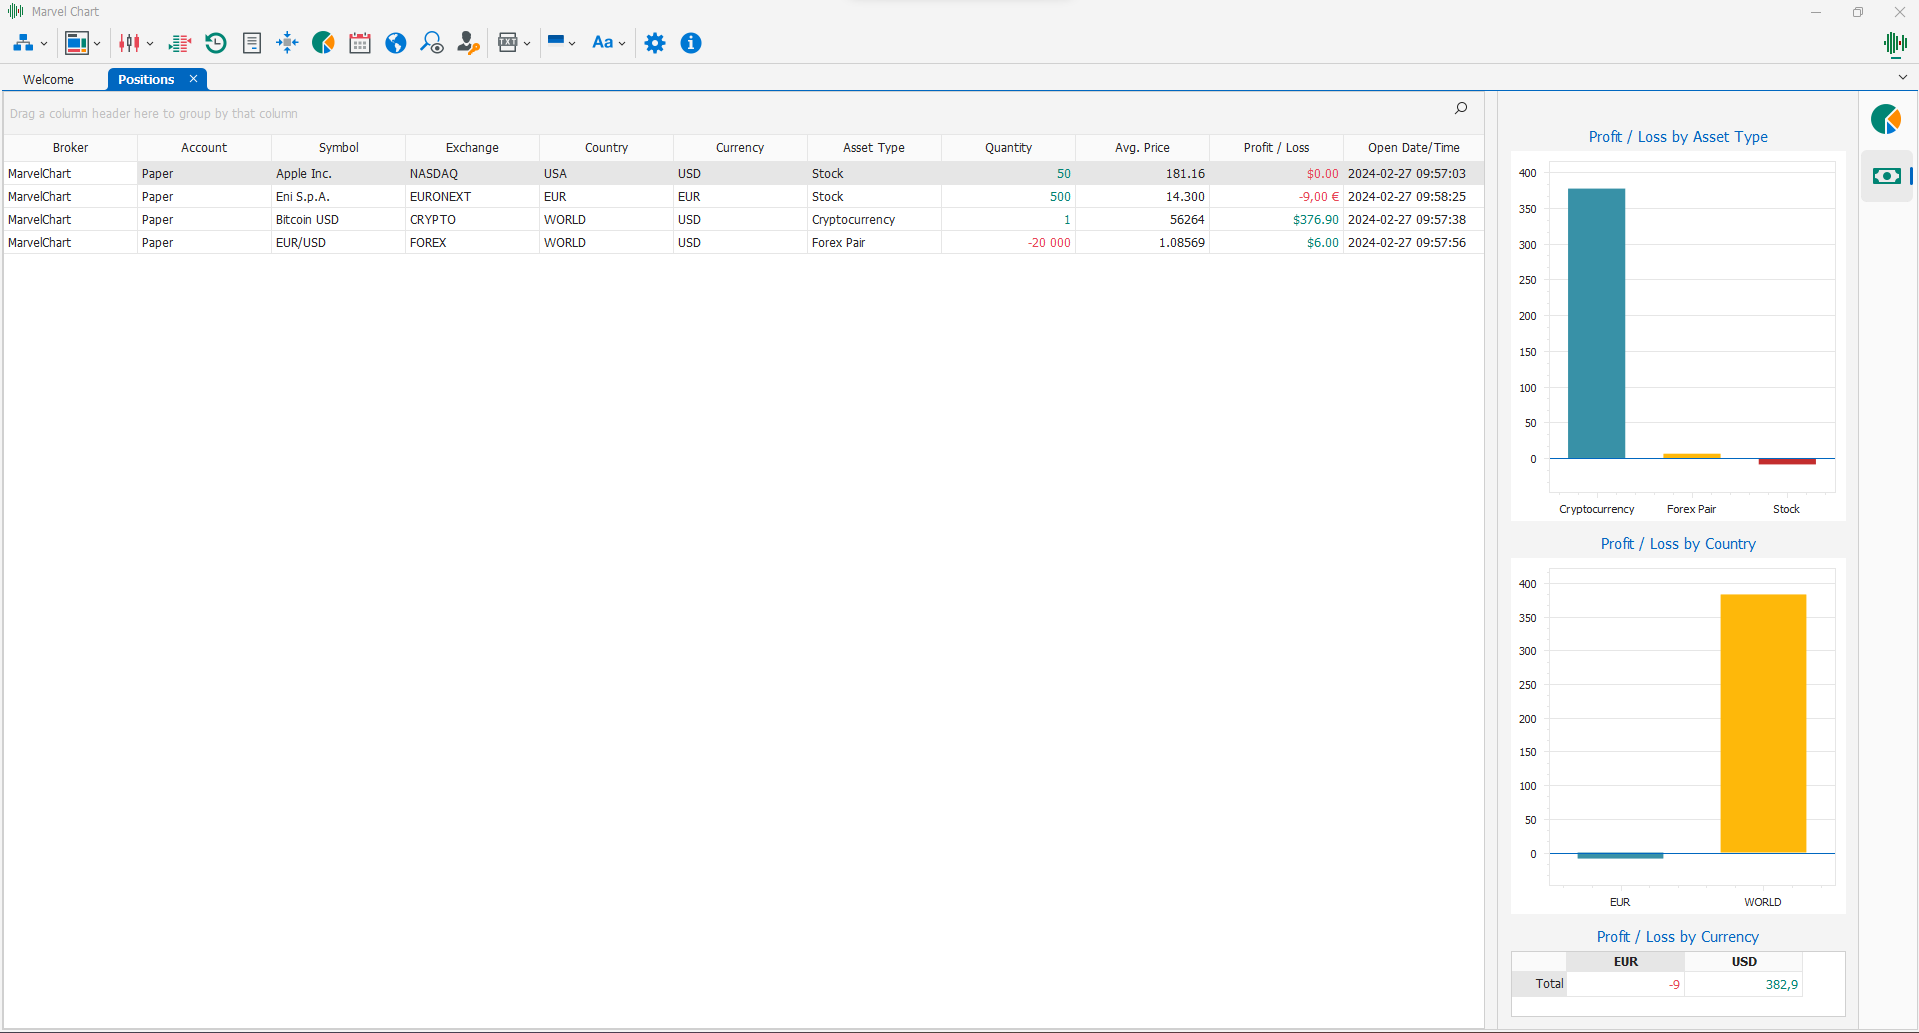Click the TXT export icon

click(x=508, y=43)
